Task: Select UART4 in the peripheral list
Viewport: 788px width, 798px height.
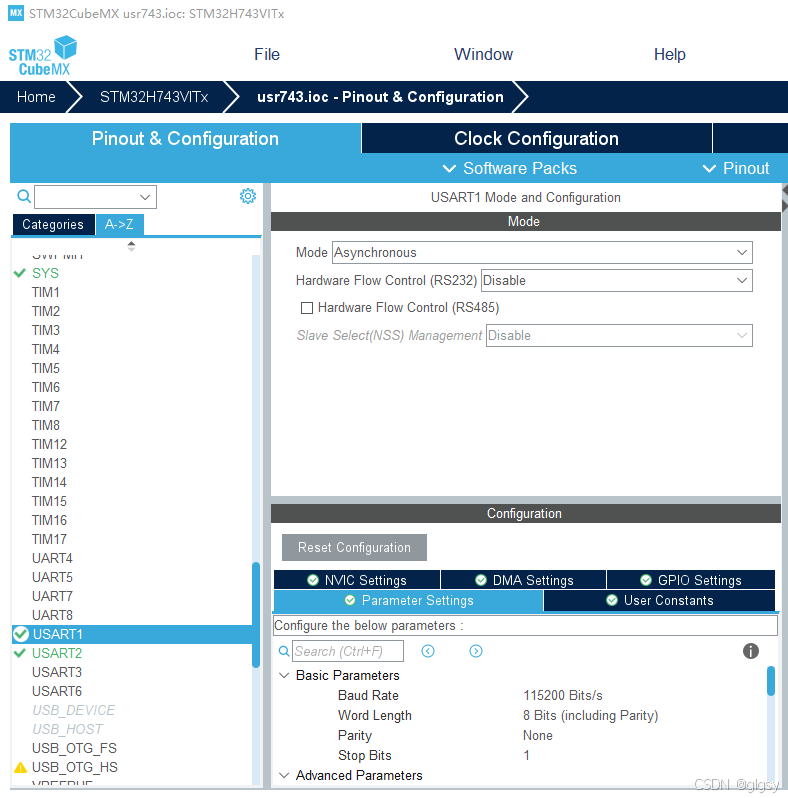Action: click(x=52, y=558)
